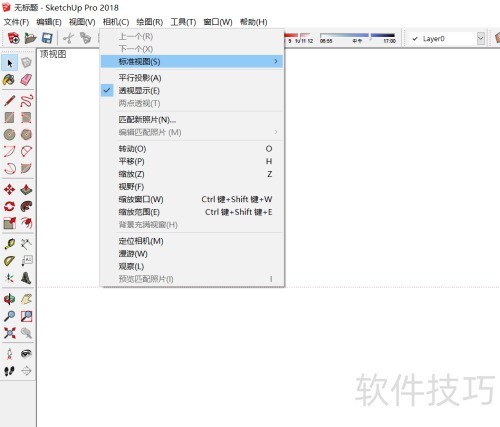This screenshot has width=500, height=427.
Task: Close the 相机(C) menu
Action: click(x=116, y=22)
